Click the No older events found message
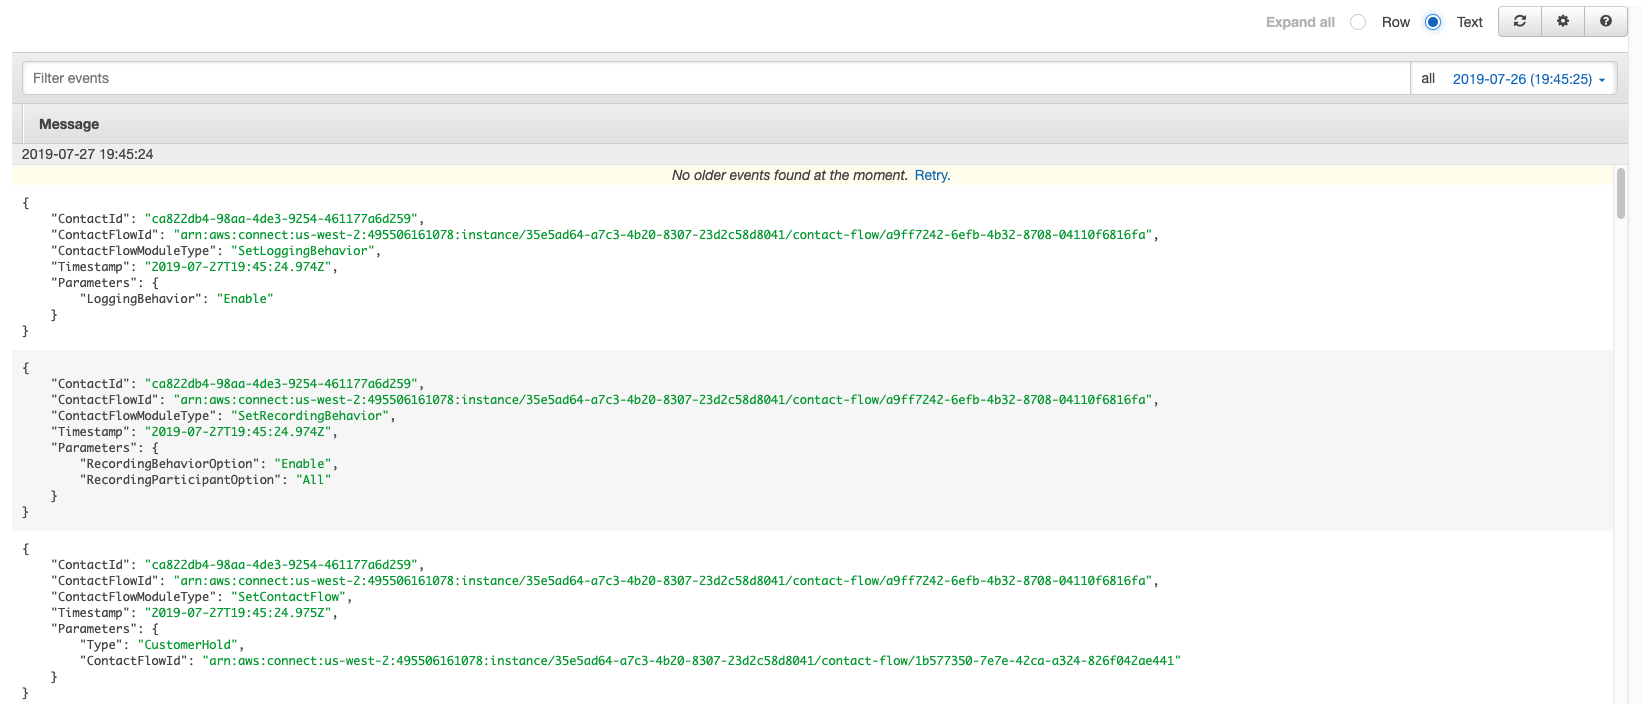1642x704 pixels. (790, 175)
